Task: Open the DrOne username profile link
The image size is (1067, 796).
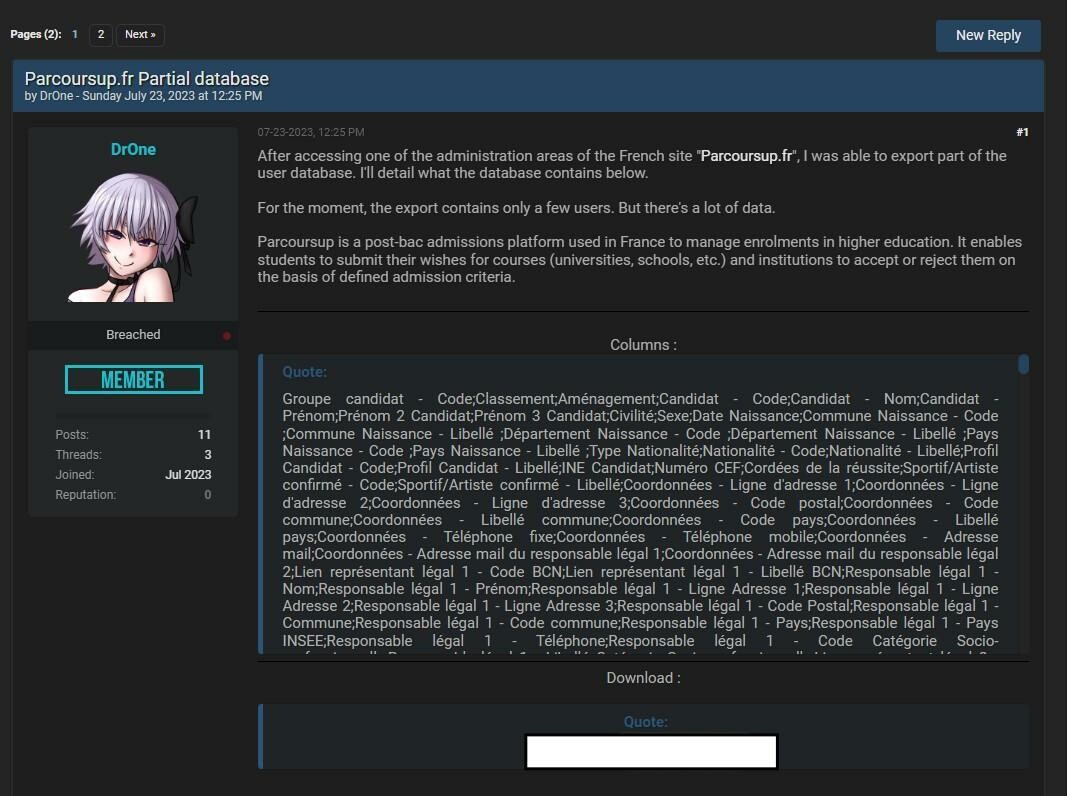Action: [133, 149]
